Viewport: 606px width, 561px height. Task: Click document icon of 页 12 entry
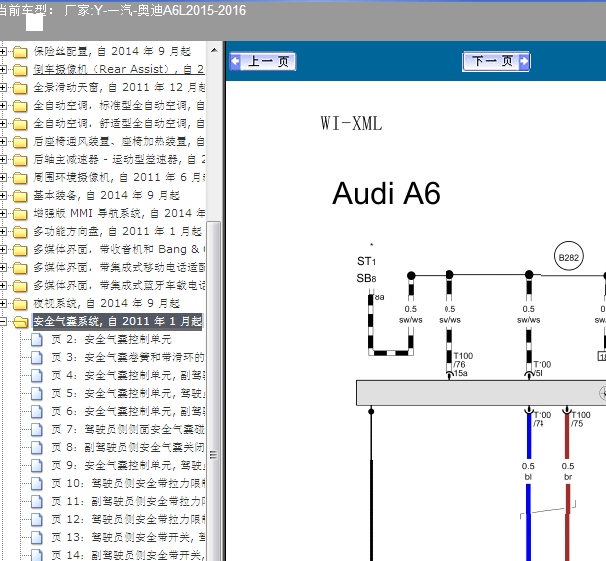tap(37, 520)
